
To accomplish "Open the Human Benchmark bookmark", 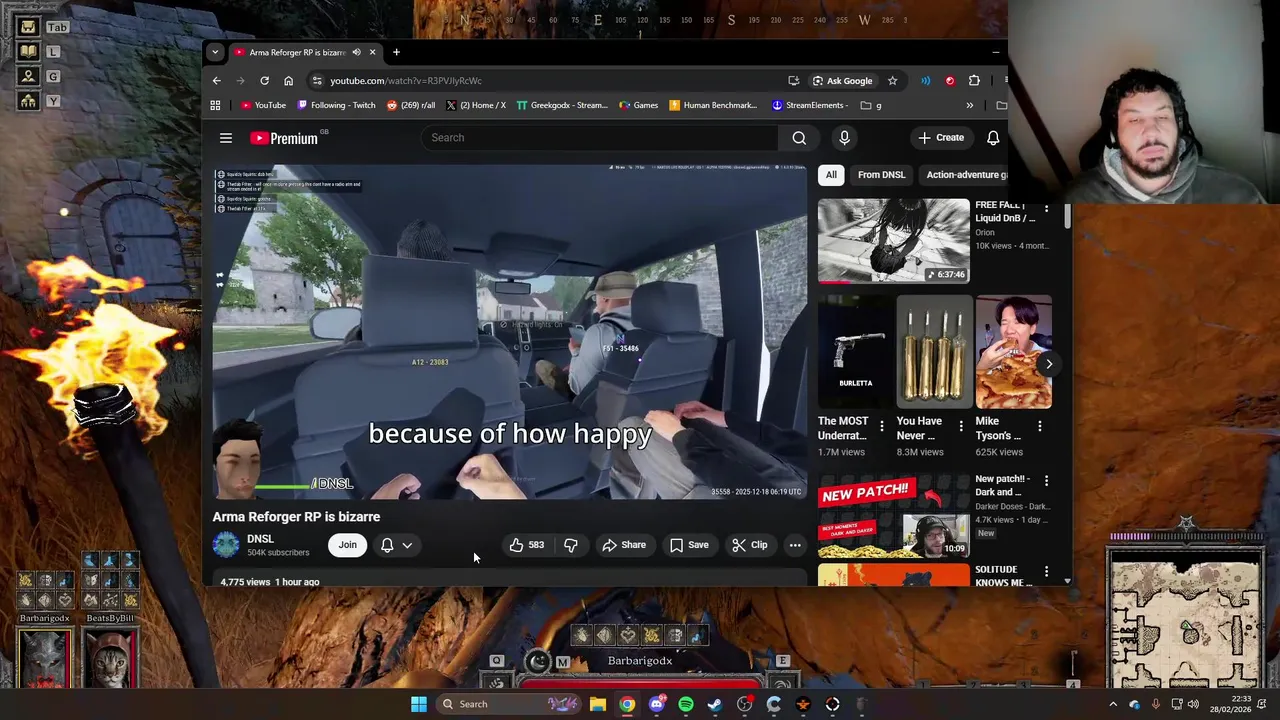I will (713, 105).
